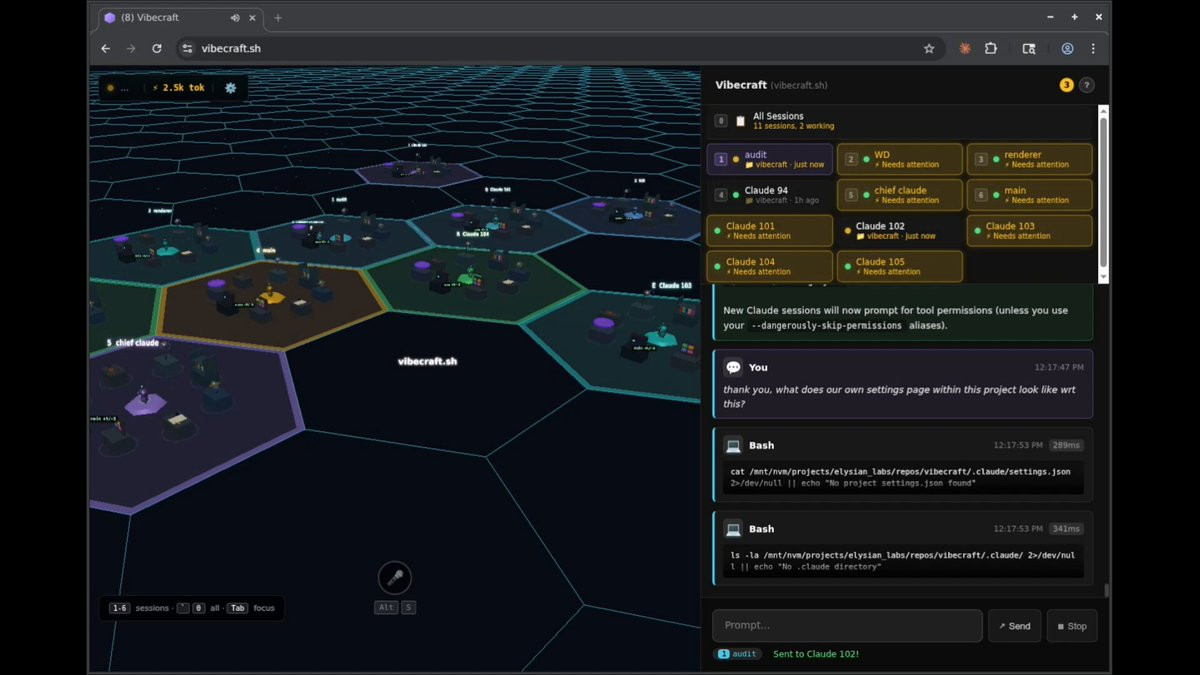Open the help question mark button
Image resolution: width=1200 pixels, height=675 pixels.
pos(1087,86)
